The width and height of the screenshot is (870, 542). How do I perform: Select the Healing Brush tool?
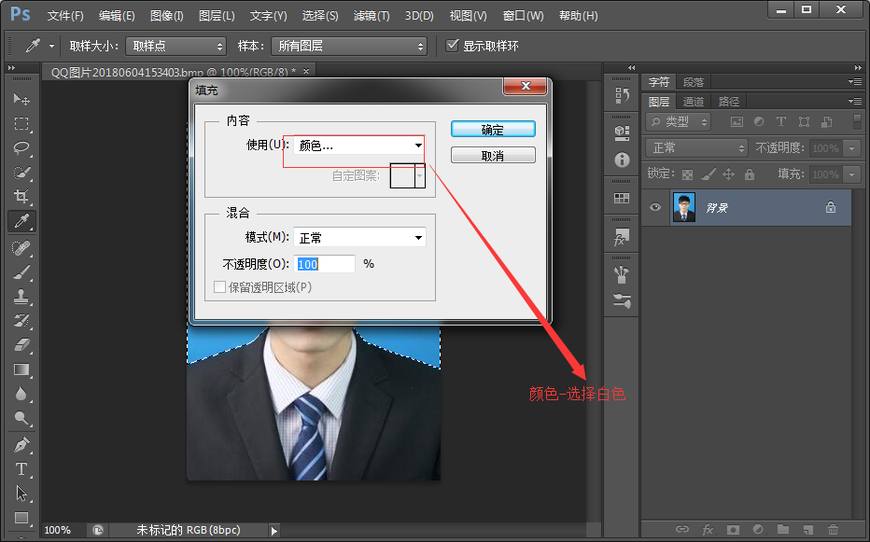tap(22, 248)
